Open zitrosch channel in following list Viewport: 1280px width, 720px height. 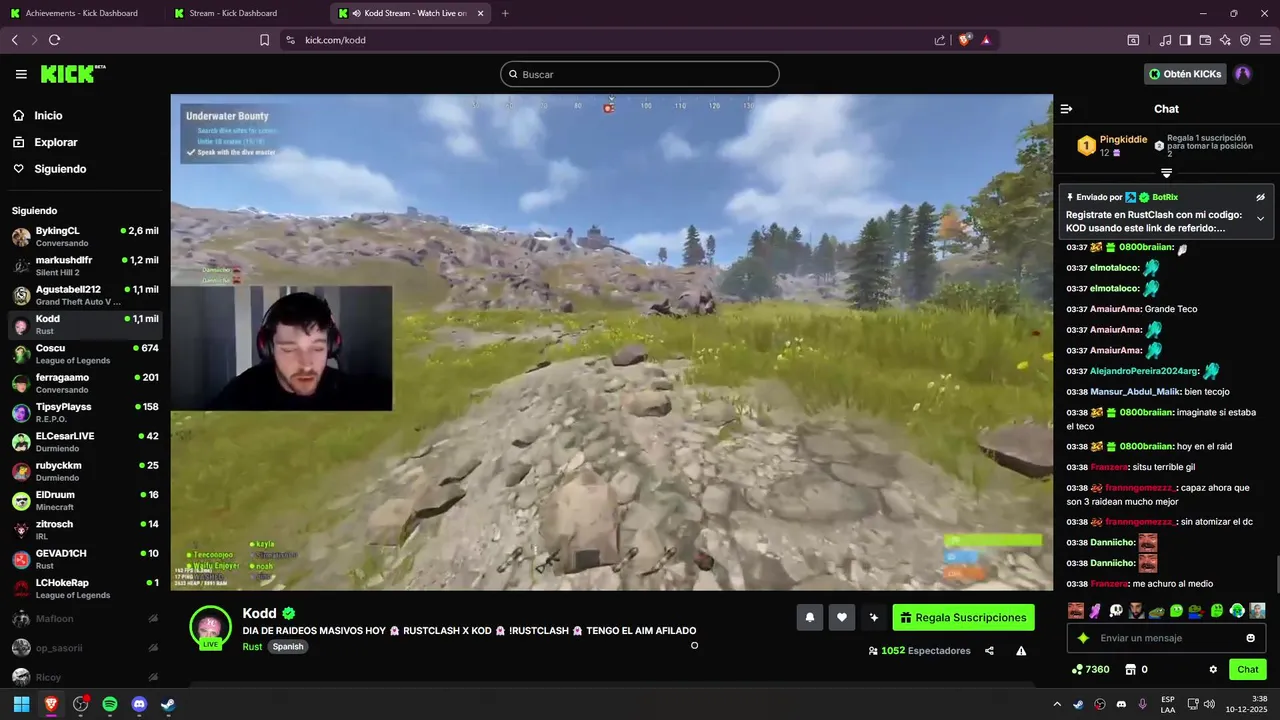point(85,529)
